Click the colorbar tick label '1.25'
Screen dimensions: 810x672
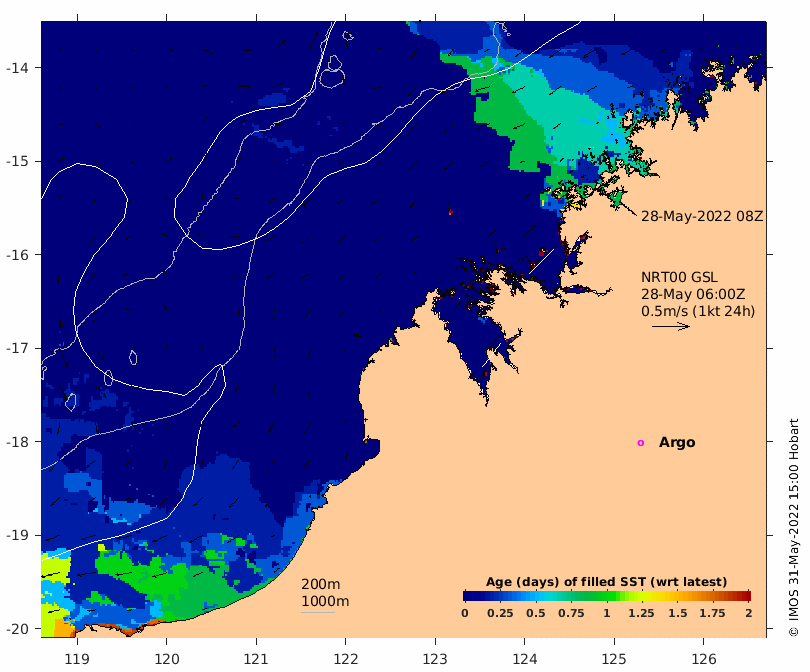point(641,613)
